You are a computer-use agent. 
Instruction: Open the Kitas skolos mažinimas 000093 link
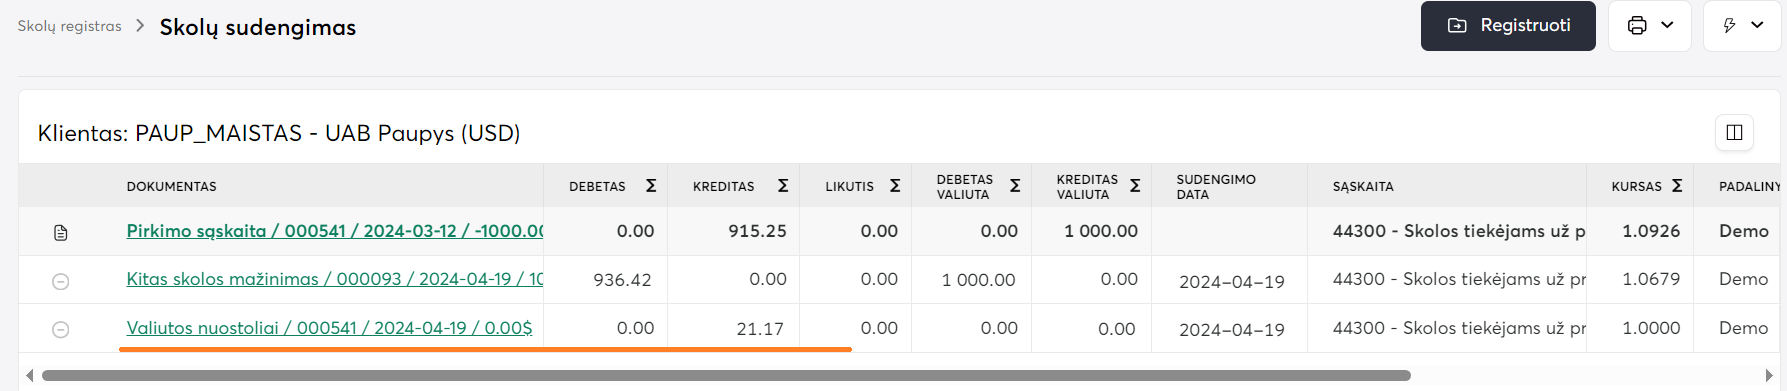(334, 279)
